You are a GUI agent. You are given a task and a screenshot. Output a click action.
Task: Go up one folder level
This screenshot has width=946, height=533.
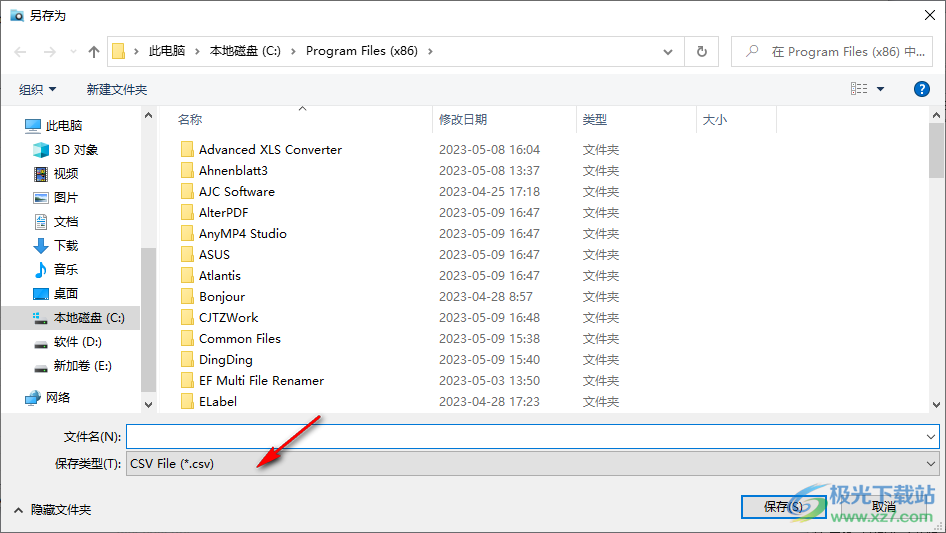coord(94,52)
